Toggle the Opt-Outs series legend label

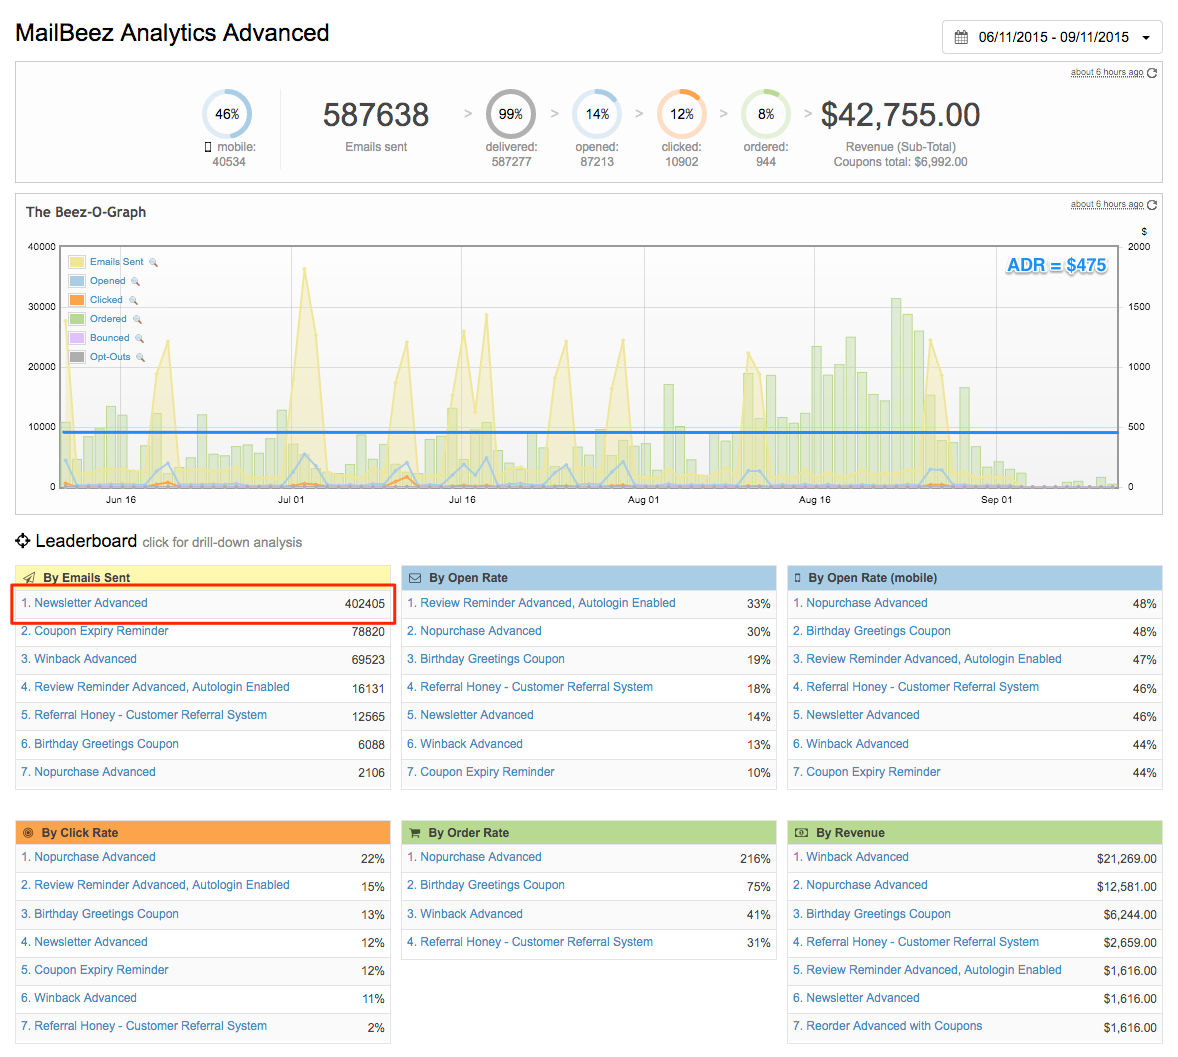[x=110, y=357]
